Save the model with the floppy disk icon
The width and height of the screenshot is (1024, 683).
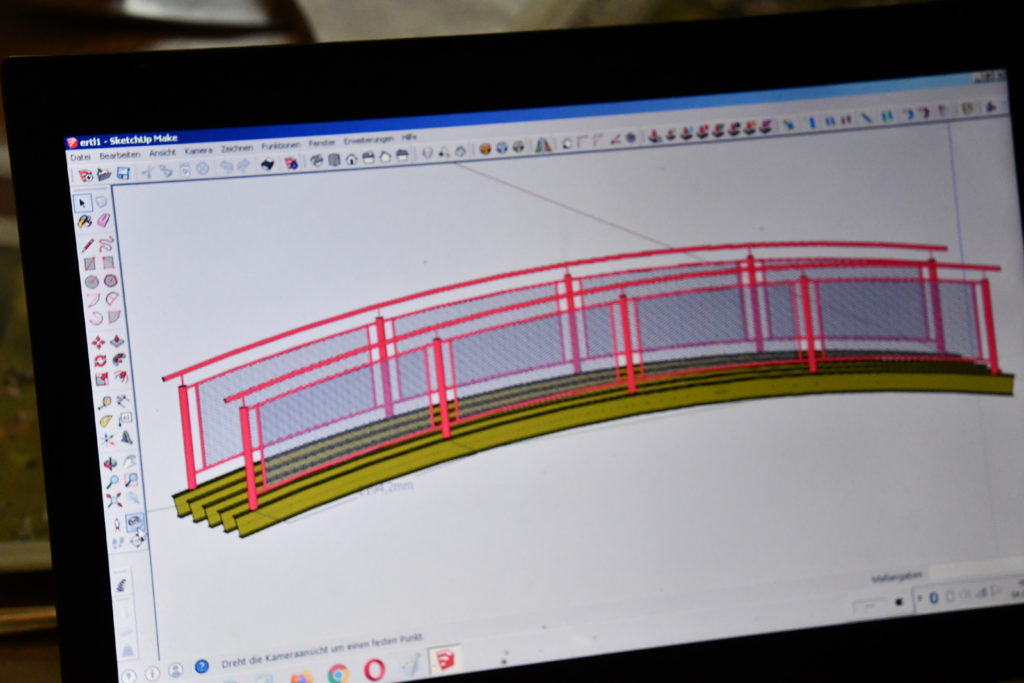coord(123,173)
